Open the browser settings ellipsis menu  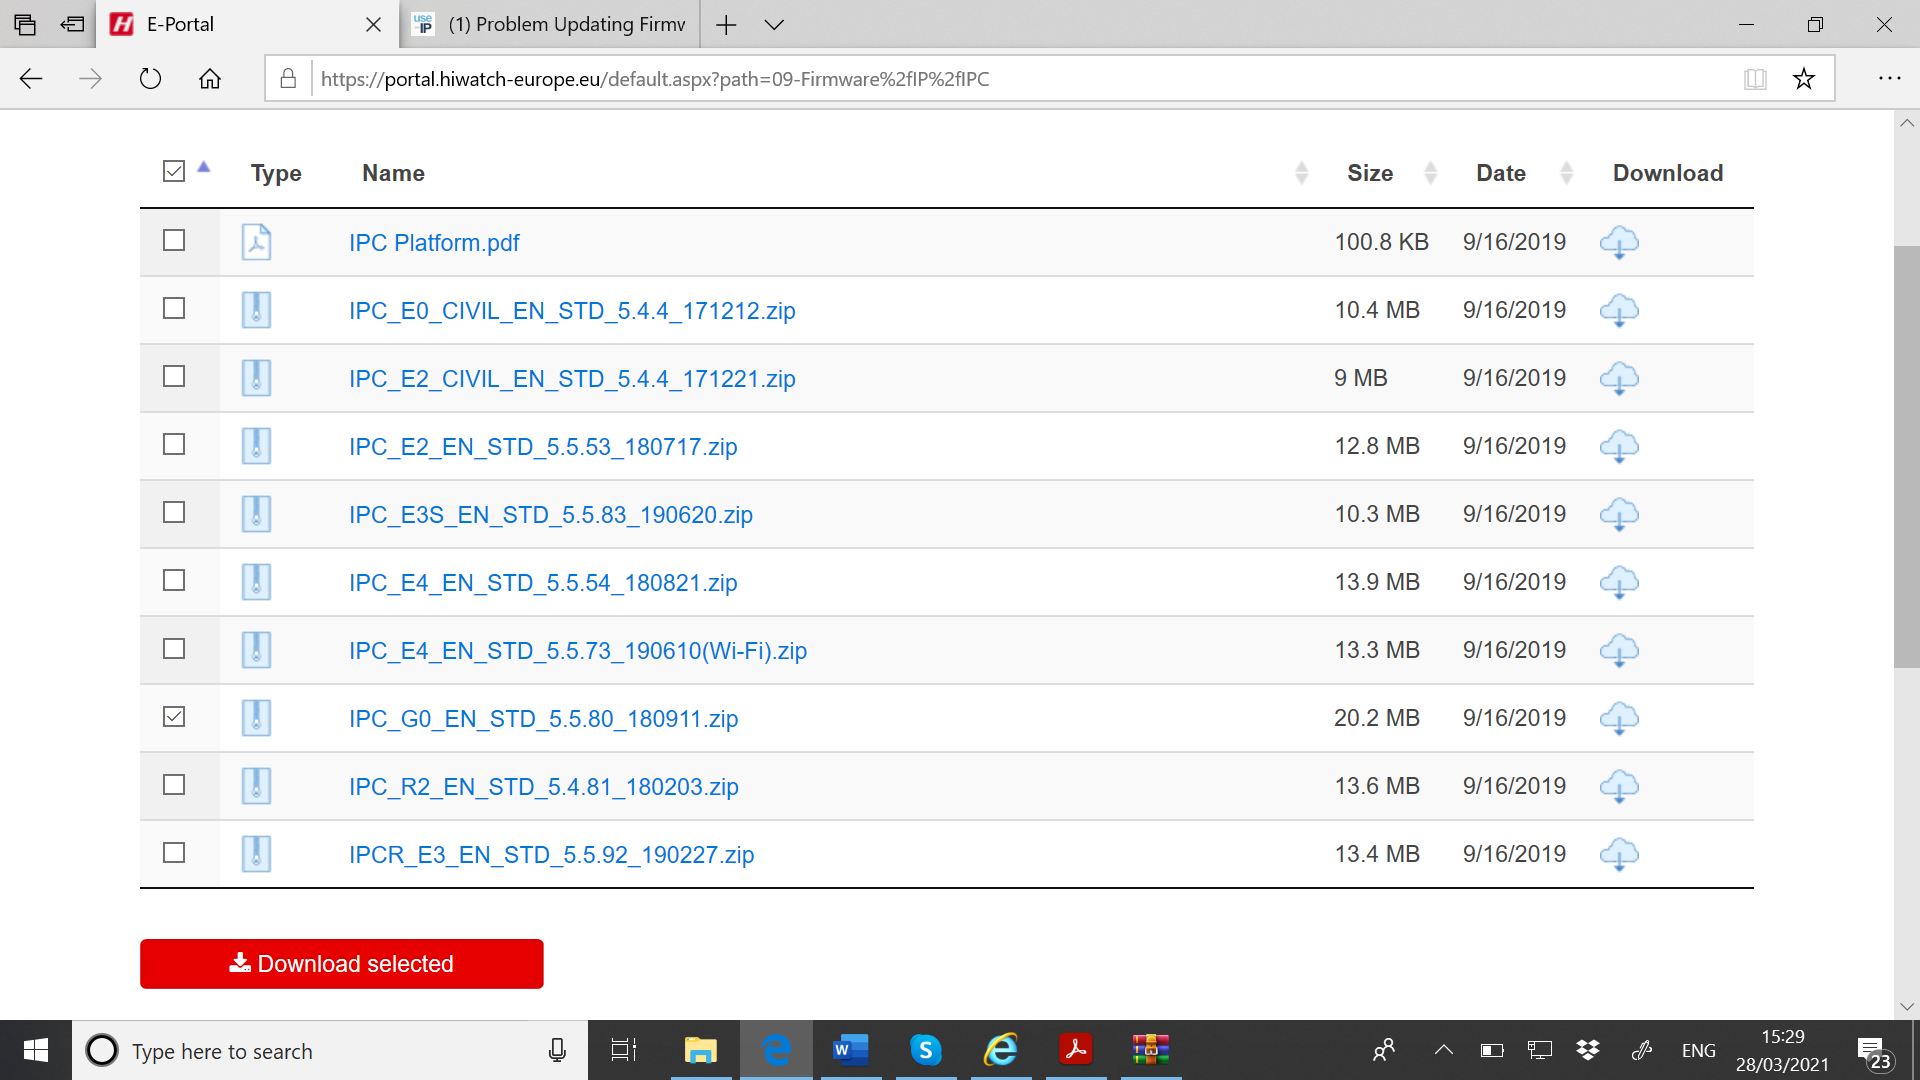(x=1889, y=79)
